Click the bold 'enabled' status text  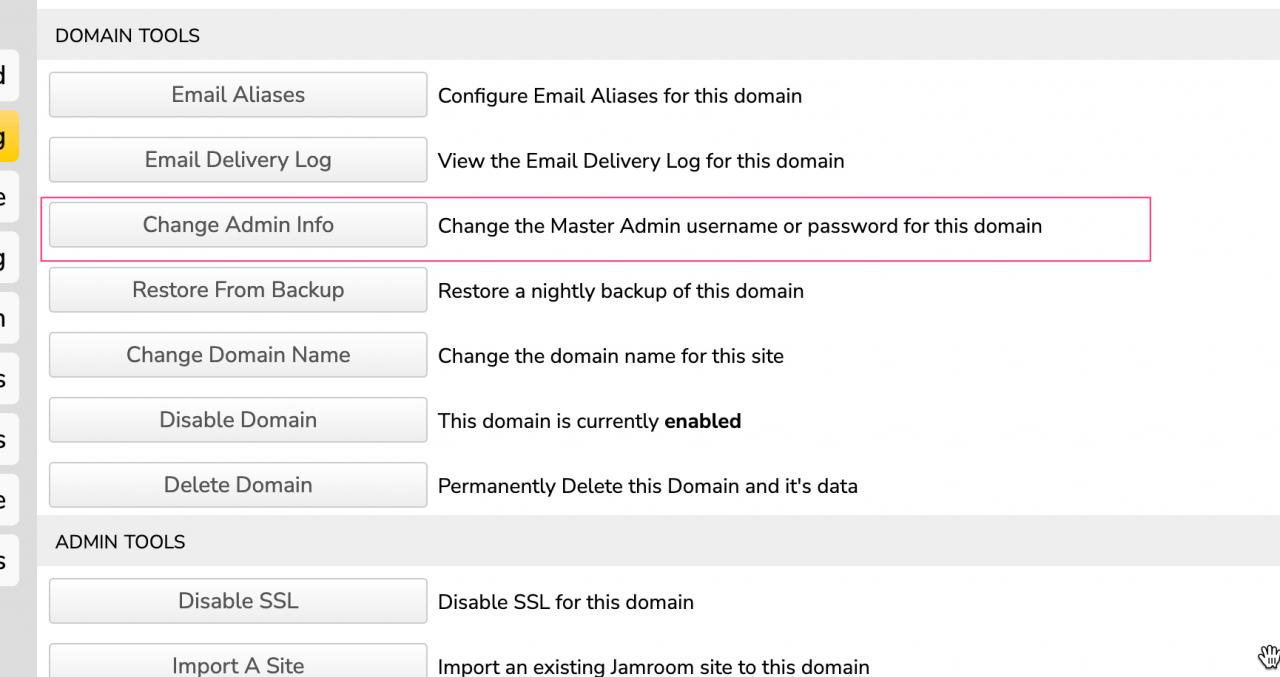tap(702, 422)
